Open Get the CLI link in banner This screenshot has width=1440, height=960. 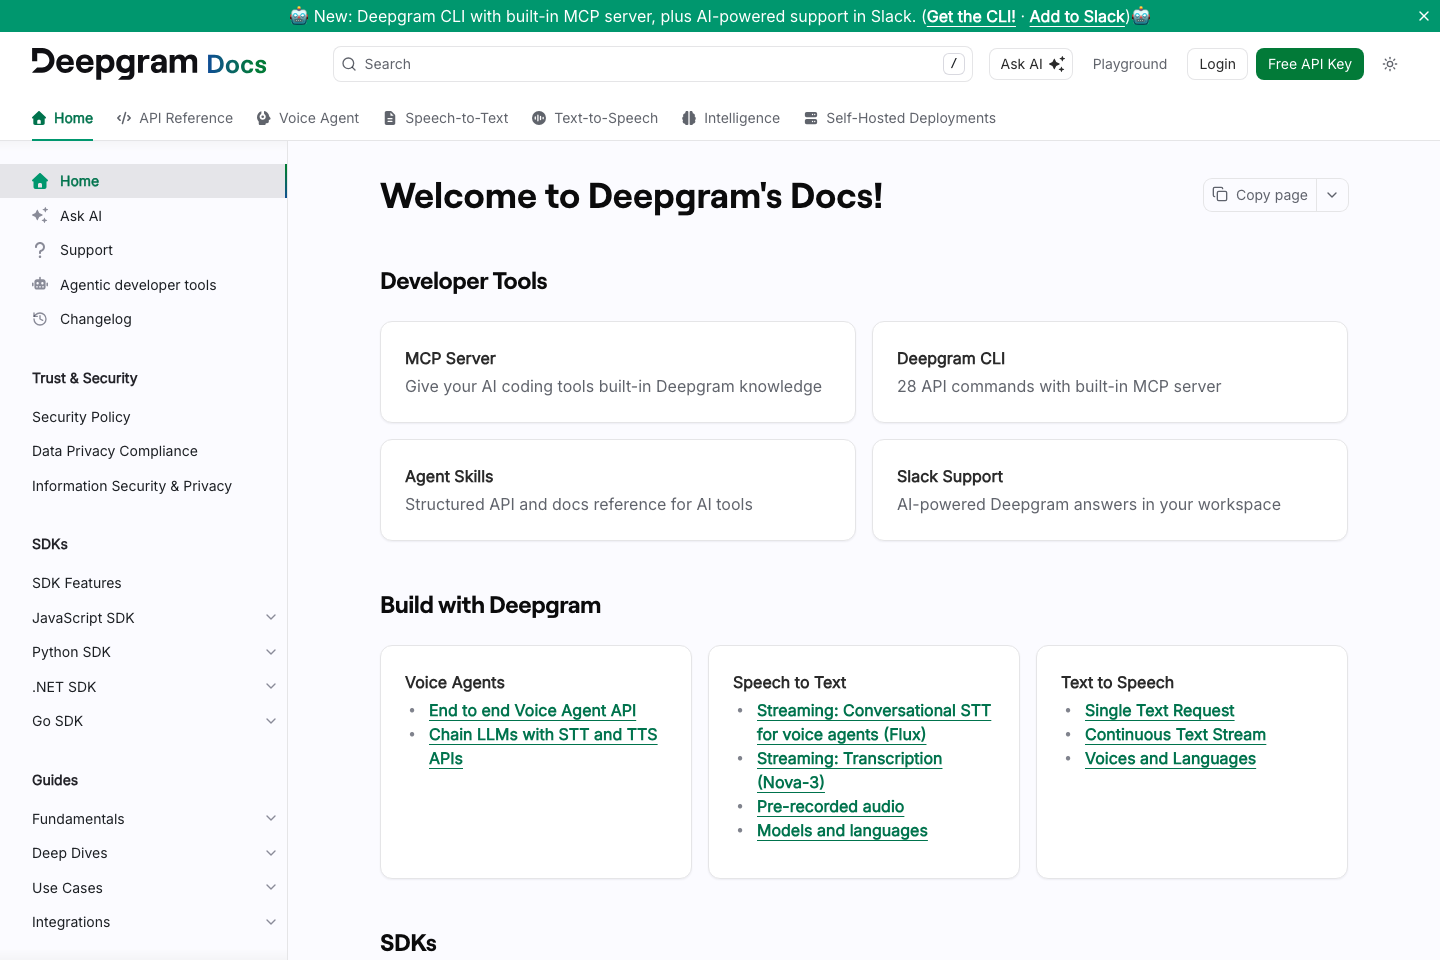click(969, 16)
